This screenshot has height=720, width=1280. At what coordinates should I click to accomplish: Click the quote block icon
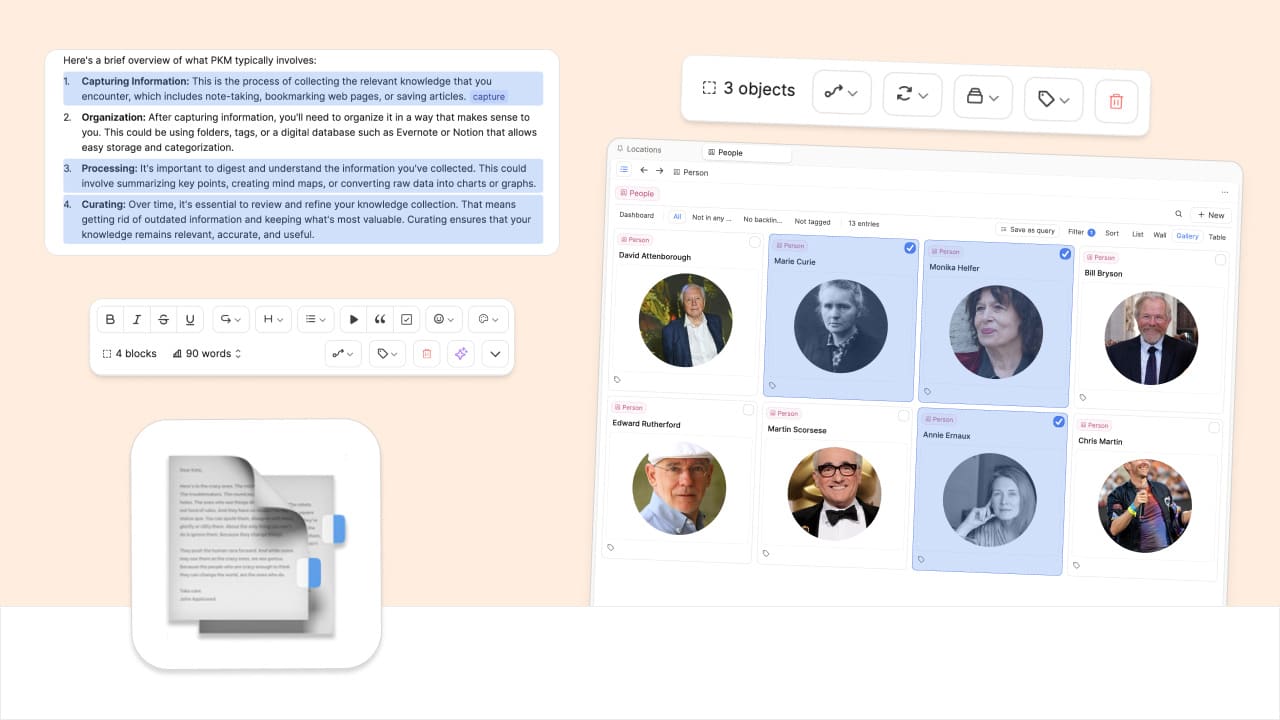pyautogui.click(x=379, y=319)
